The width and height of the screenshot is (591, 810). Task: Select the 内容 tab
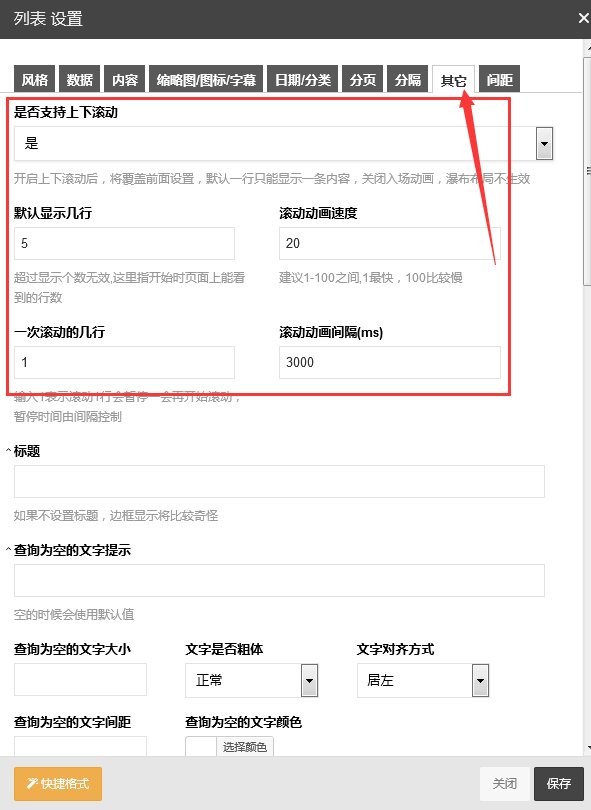tap(125, 79)
